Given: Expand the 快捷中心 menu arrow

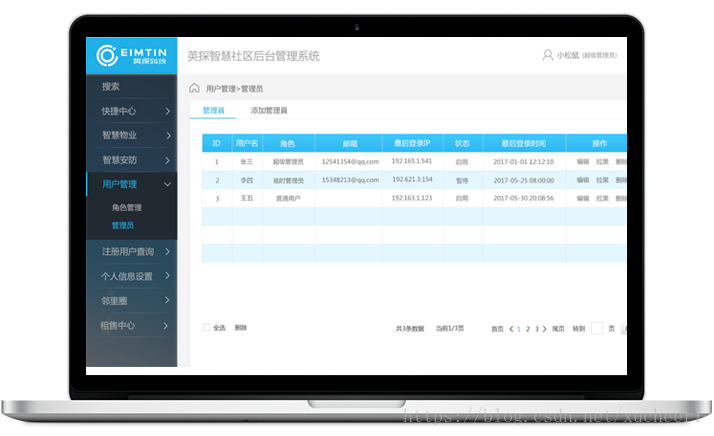Looking at the screenshot, I should [168, 111].
